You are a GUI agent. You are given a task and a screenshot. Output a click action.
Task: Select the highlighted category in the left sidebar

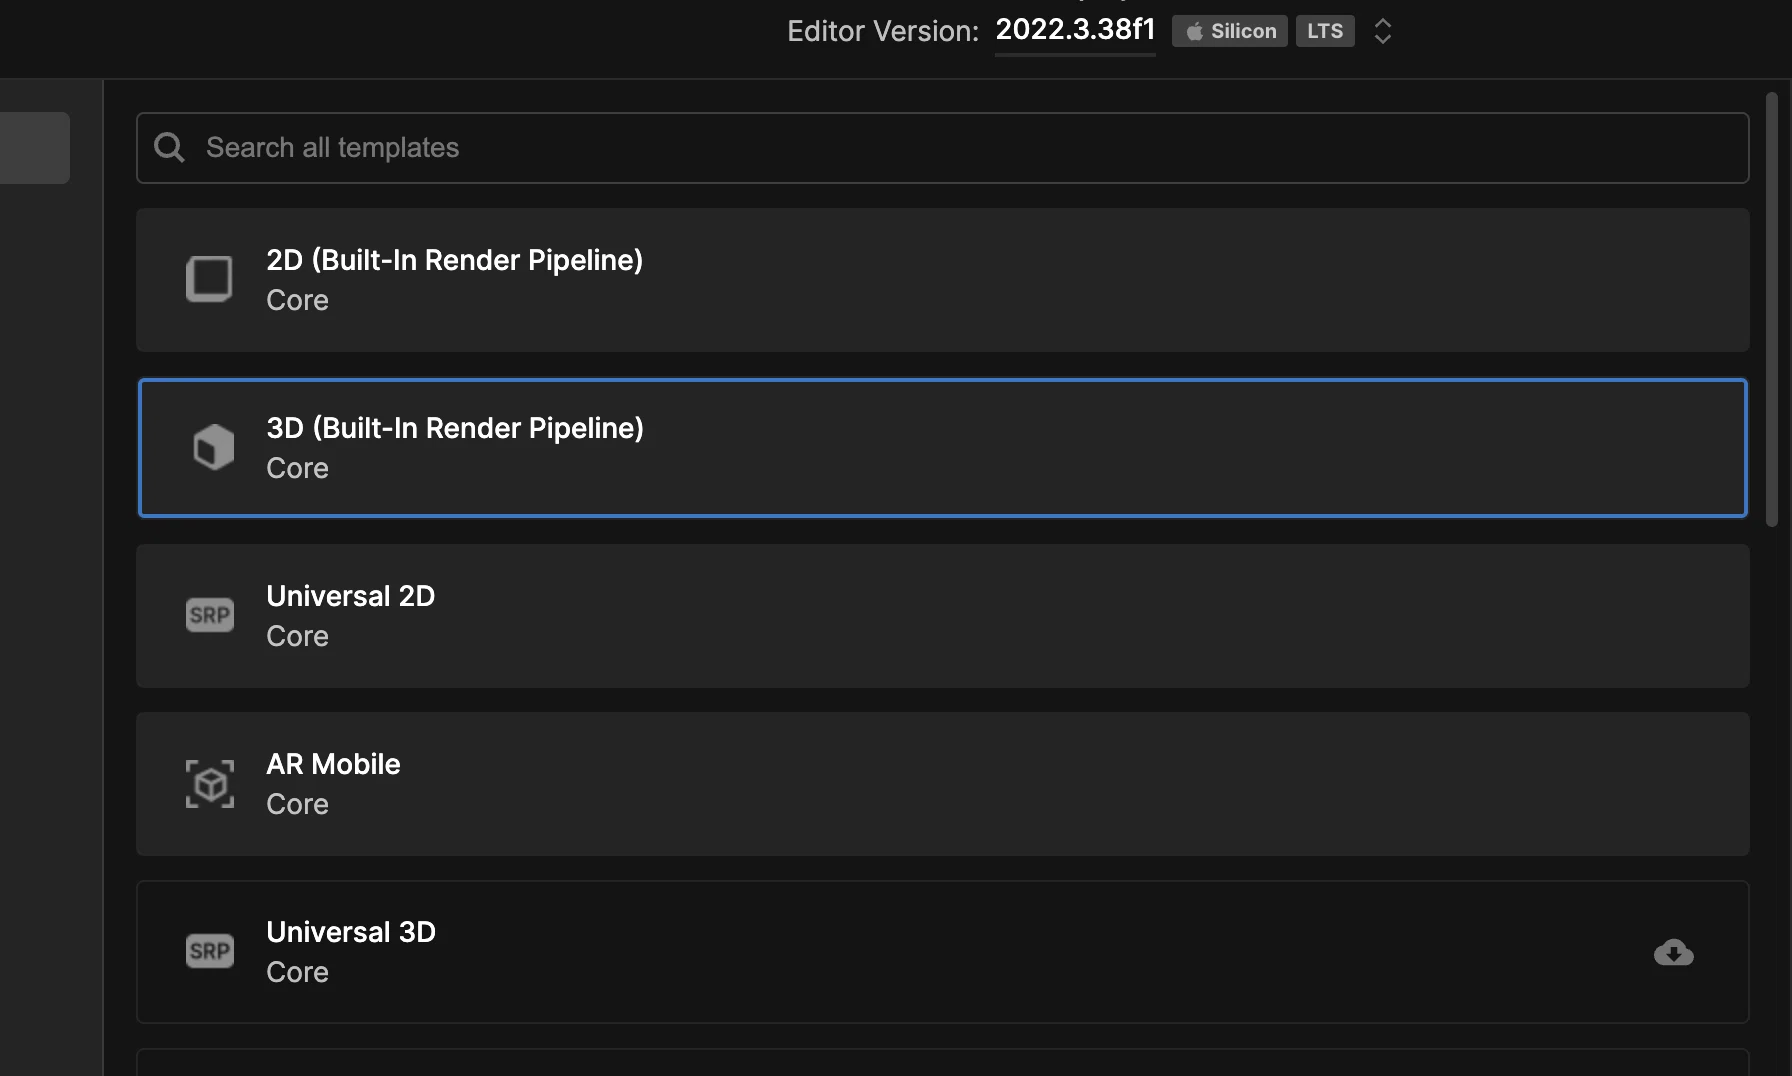(35, 148)
